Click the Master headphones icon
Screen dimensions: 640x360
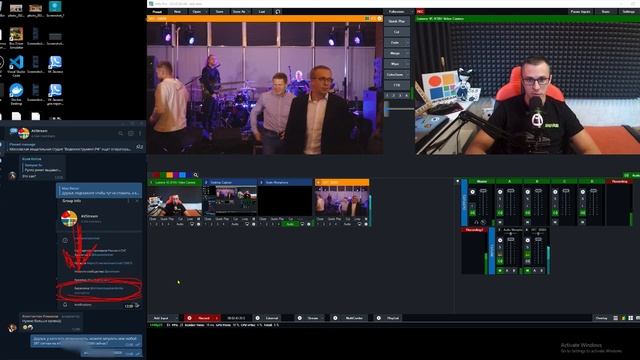(x=476, y=222)
